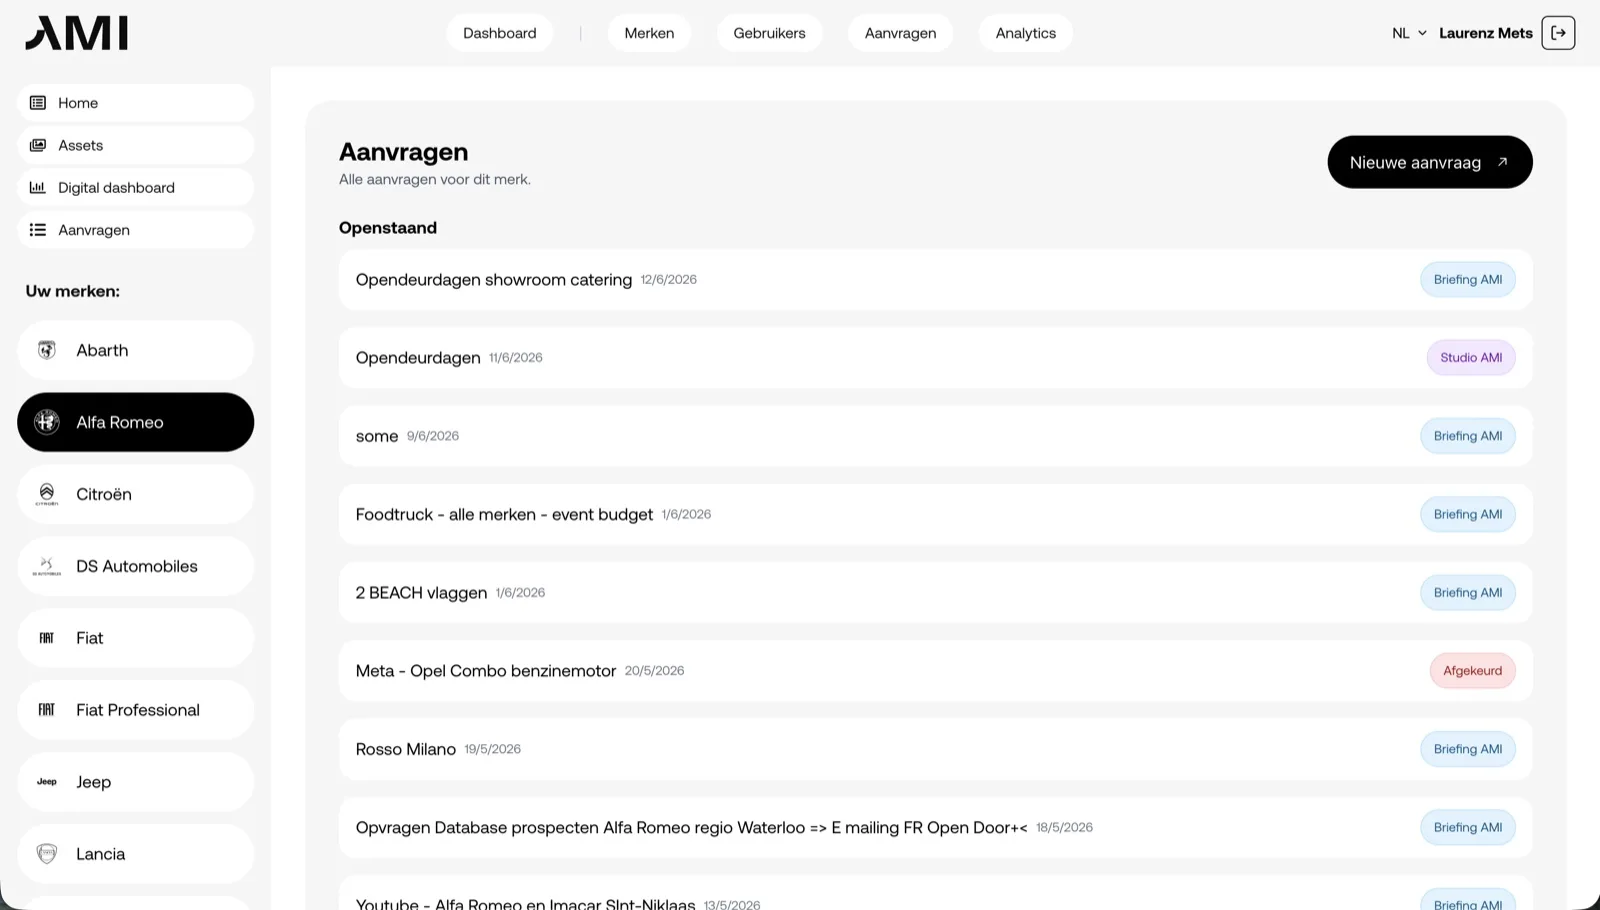
Task: Click the date 18/5/2026
Action: click(x=1064, y=828)
